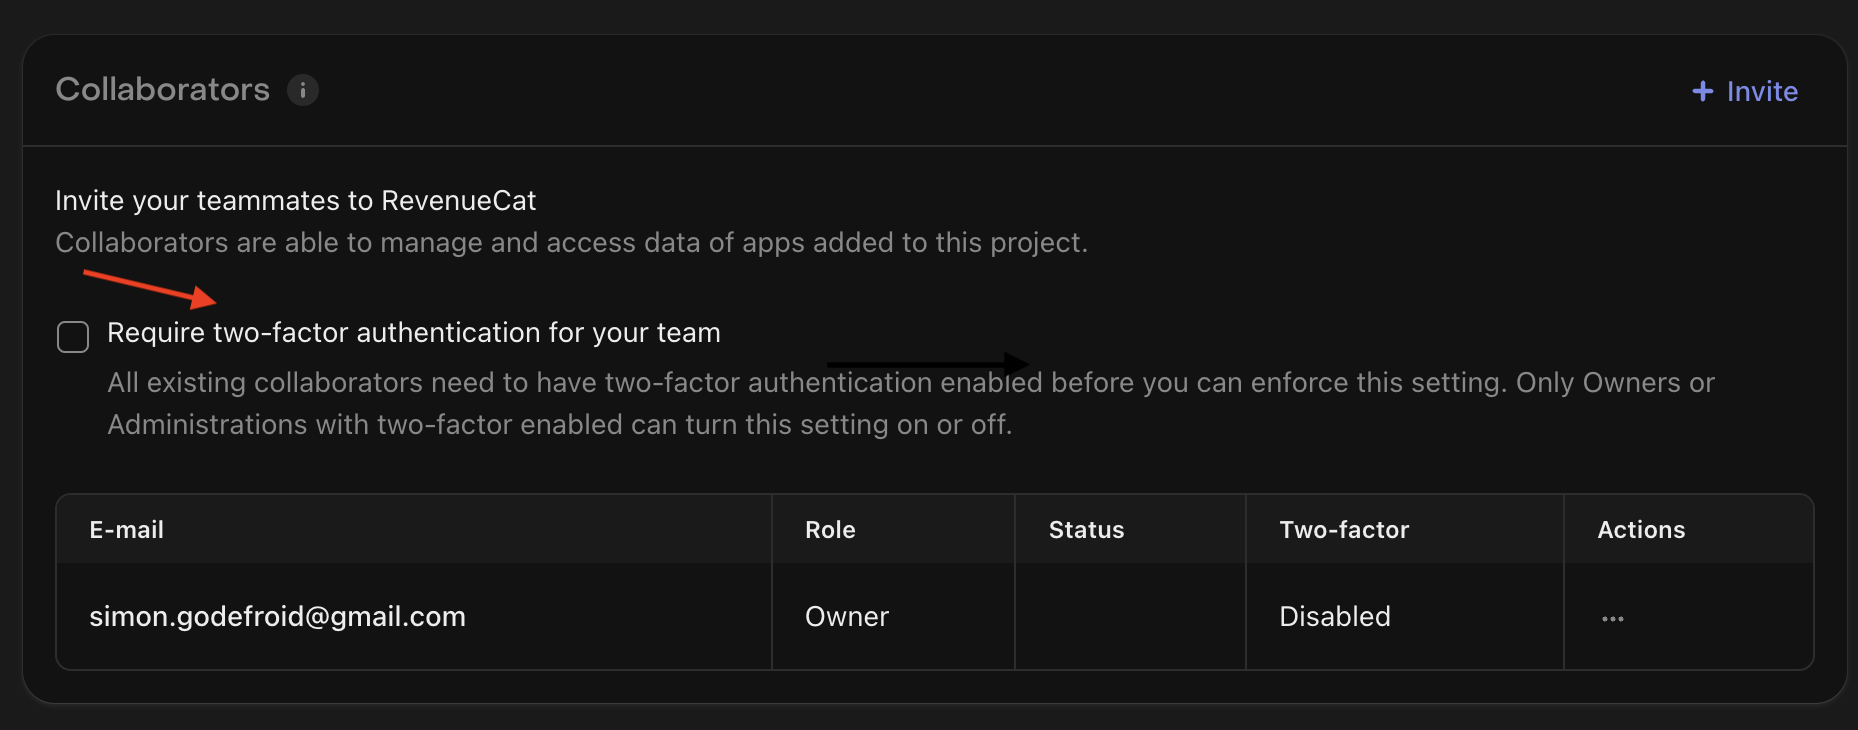The width and height of the screenshot is (1858, 730).
Task: Enable the require two-factor authentication checkbox
Action: [x=73, y=337]
